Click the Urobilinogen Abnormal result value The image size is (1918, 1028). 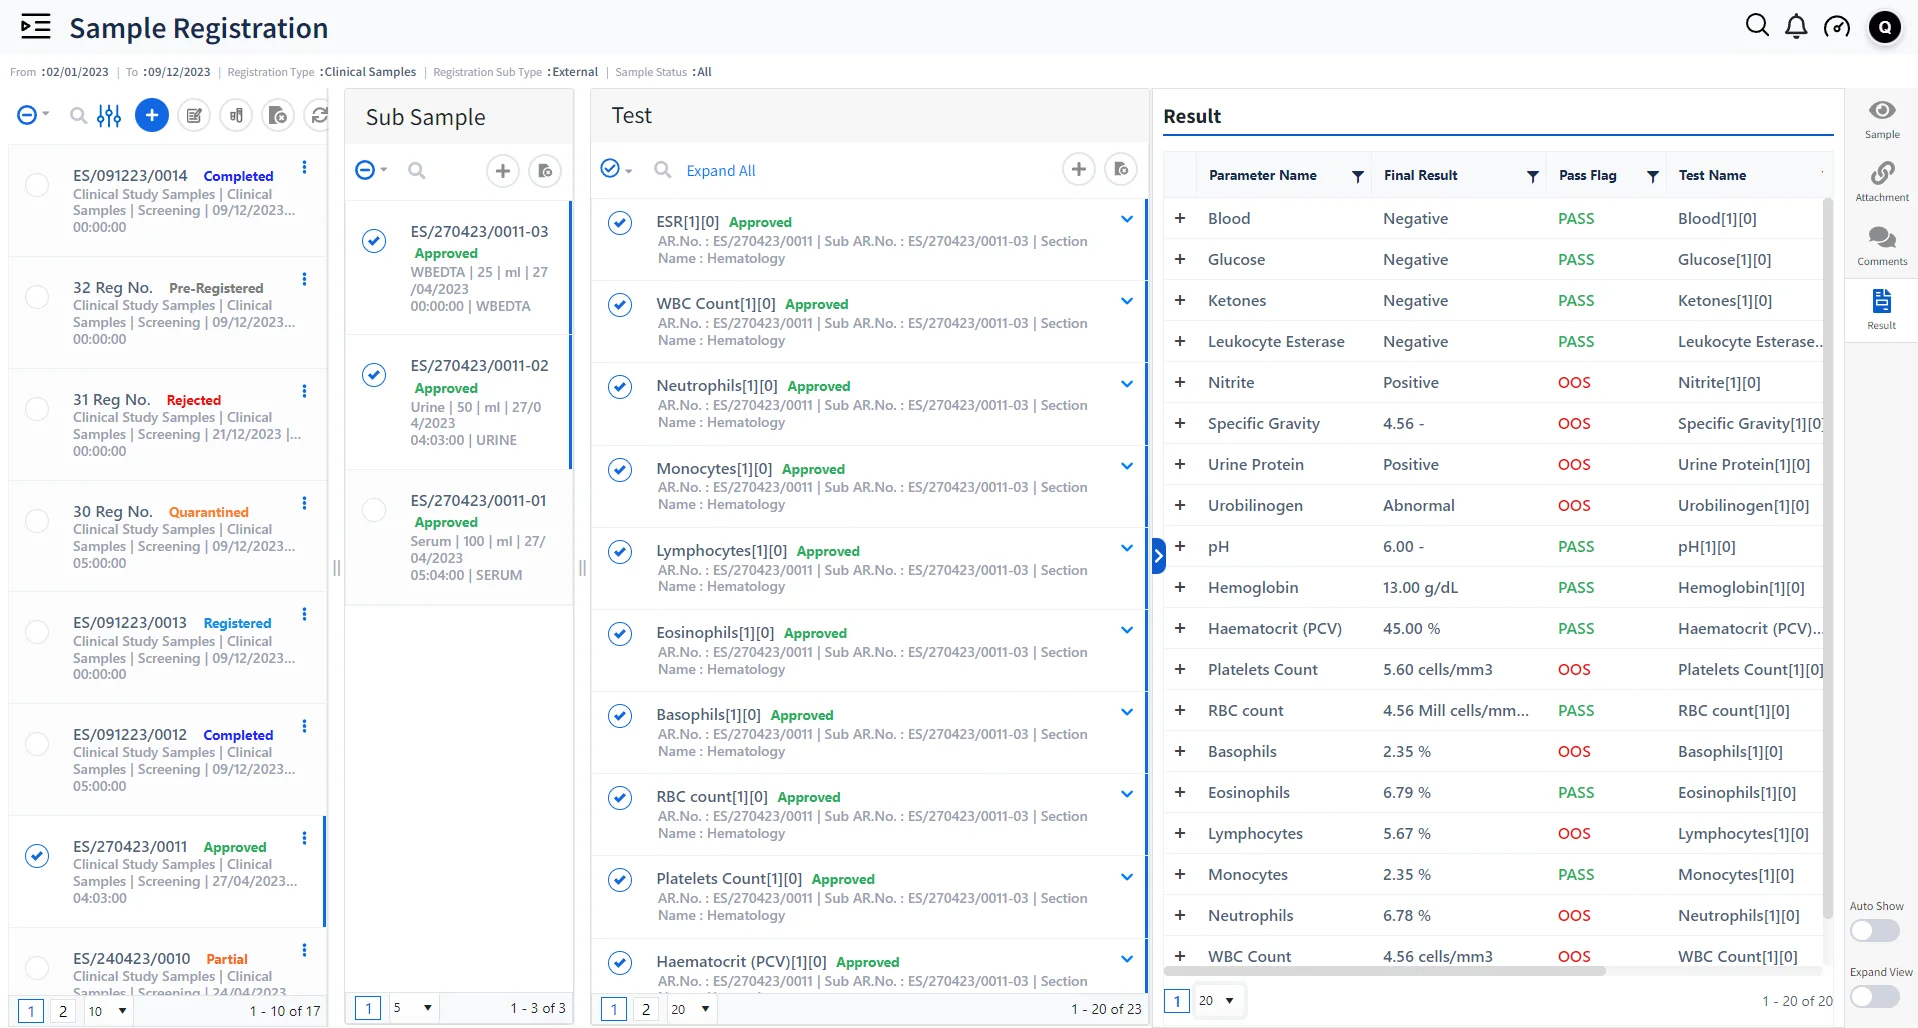coord(1419,505)
